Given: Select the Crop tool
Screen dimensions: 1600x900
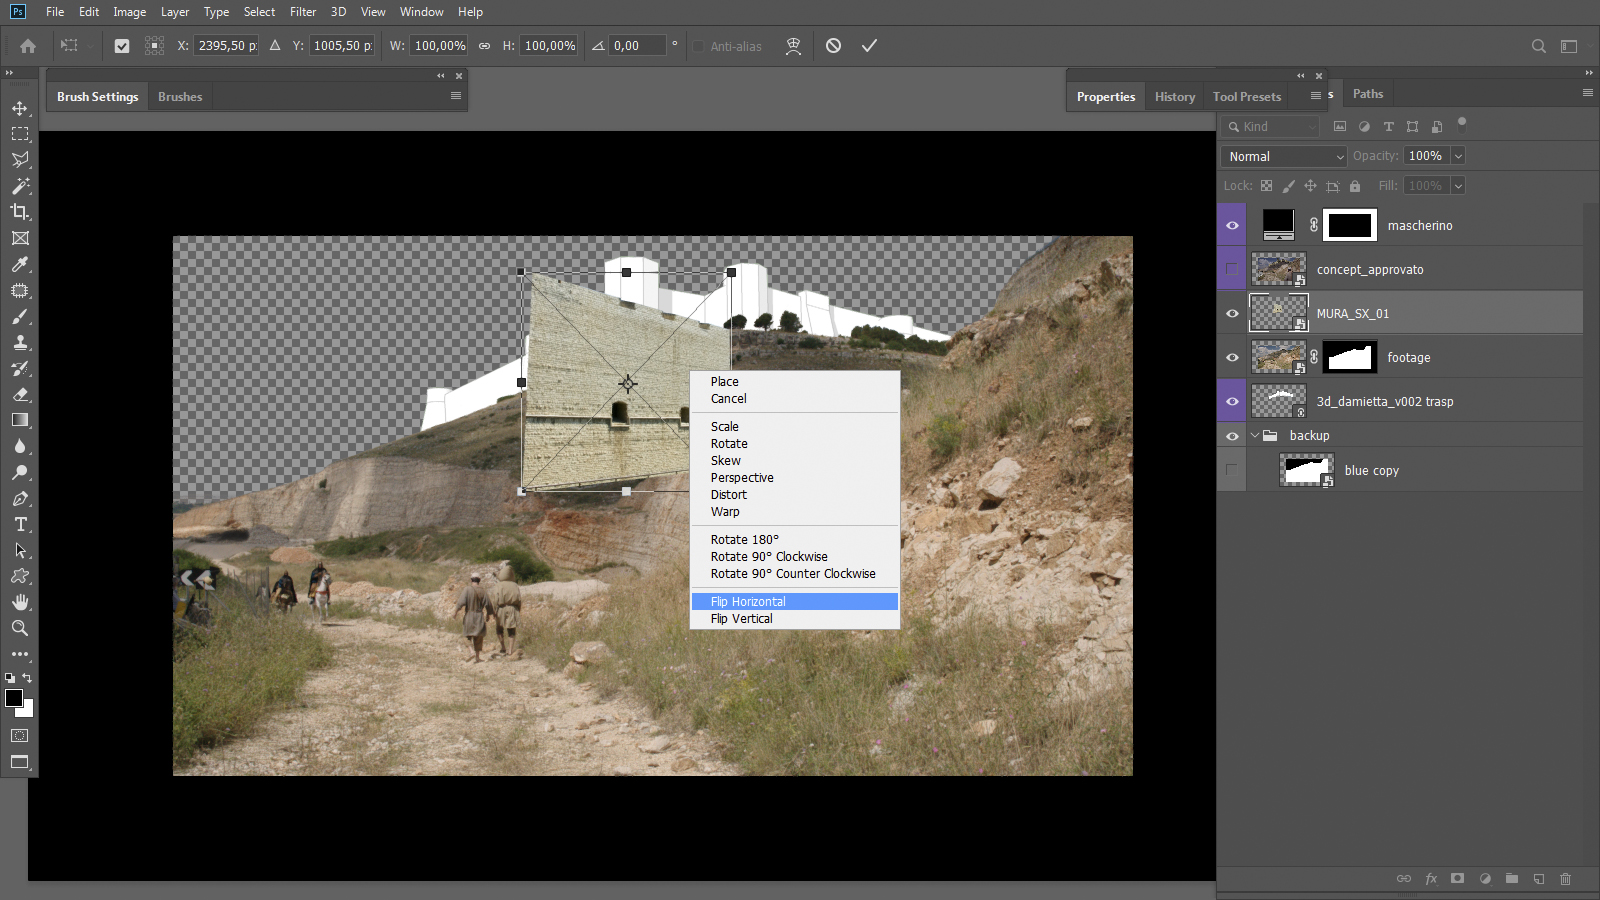Looking at the screenshot, I should click(x=20, y=212).
